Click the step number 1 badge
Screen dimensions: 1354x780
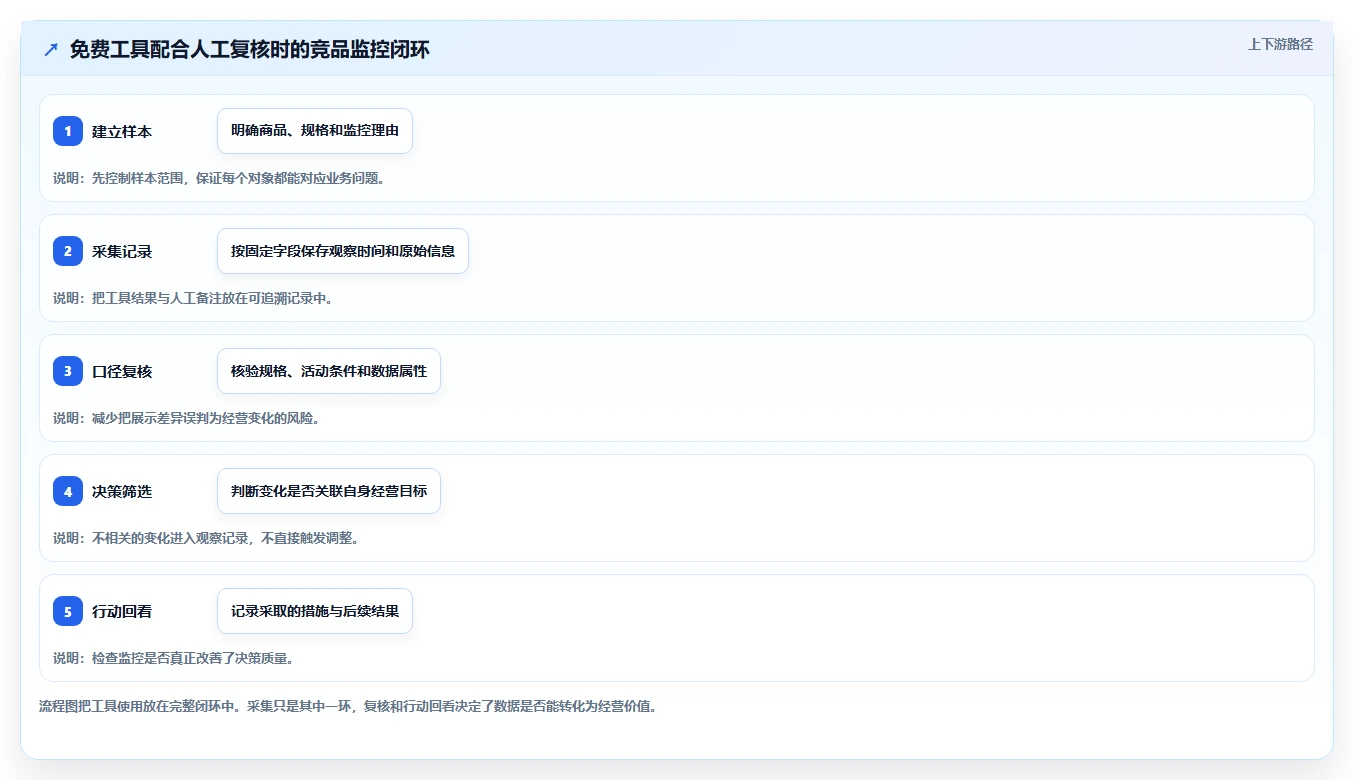68,131
